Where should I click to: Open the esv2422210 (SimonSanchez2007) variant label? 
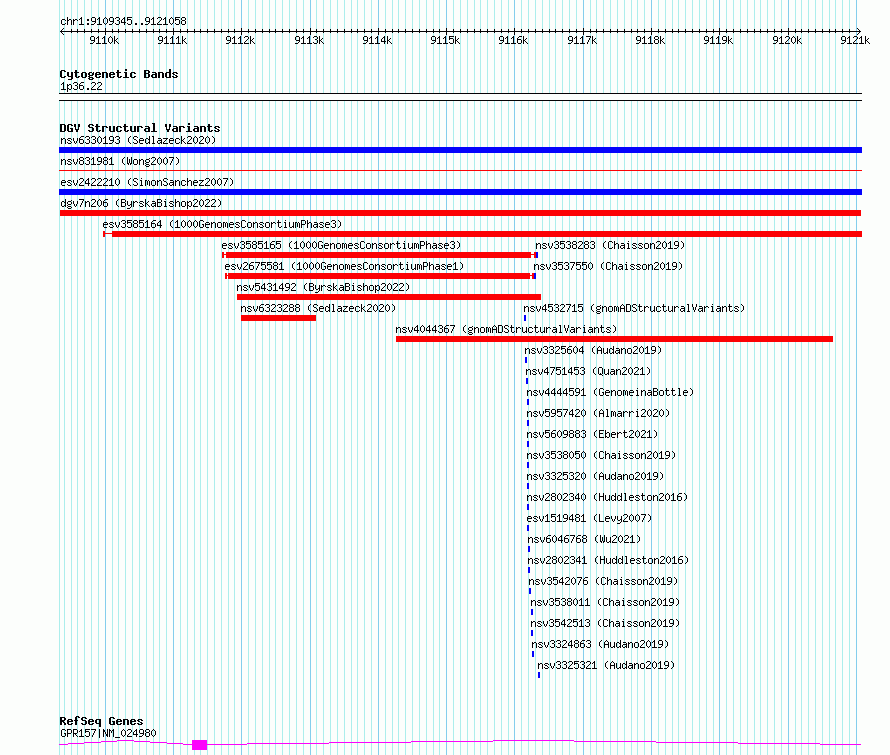click(147, 182)
